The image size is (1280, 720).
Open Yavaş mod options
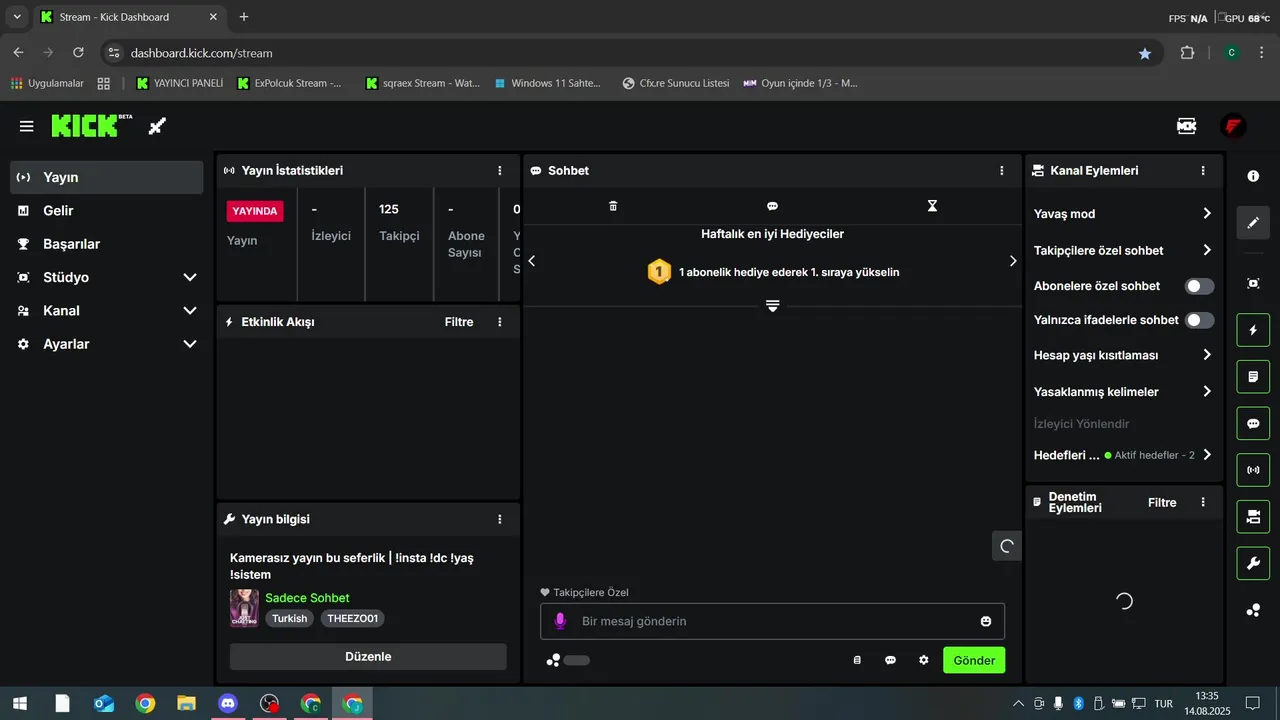[x=1124, y=213]
